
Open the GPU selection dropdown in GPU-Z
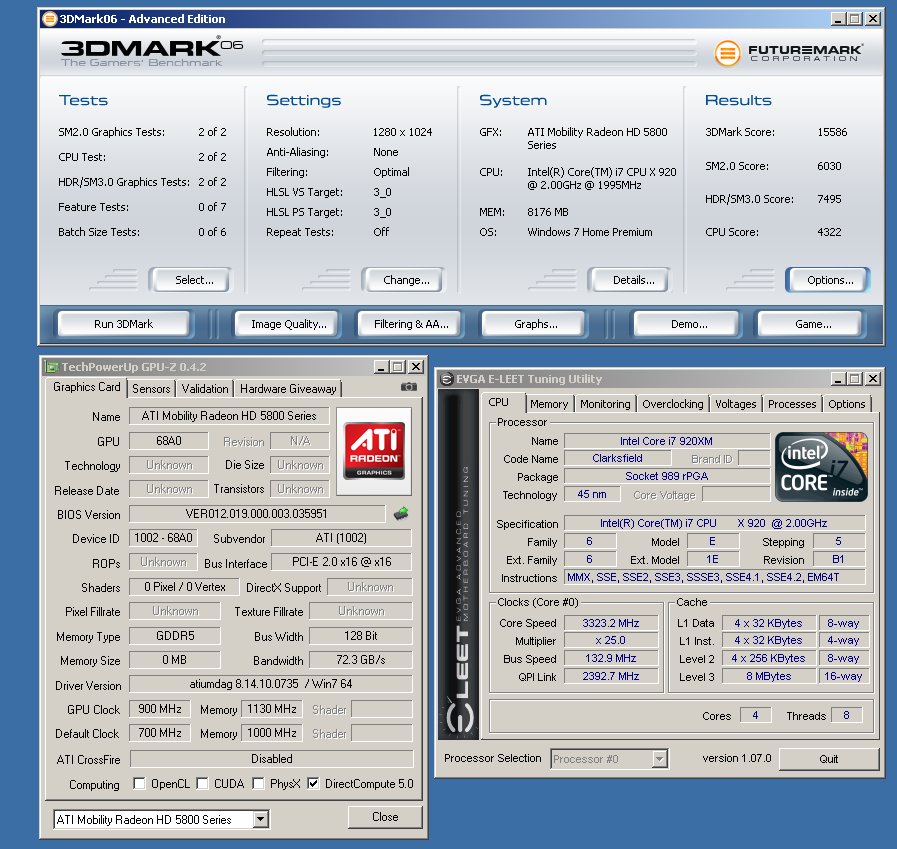260,819
